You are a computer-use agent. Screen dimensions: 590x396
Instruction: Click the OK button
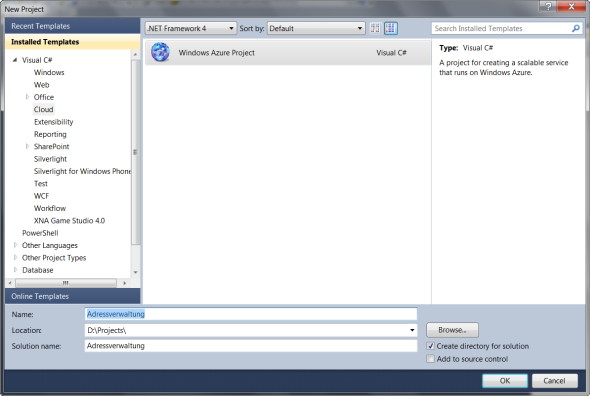click(505, 381)
